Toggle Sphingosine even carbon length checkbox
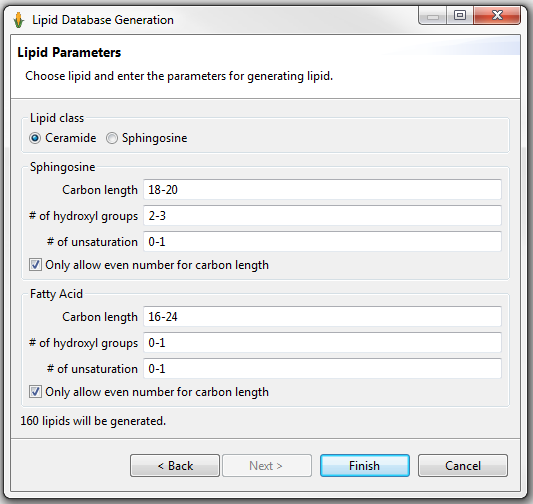Image resolution: width=533 pixels, height=504 pixels. [35, 265]
